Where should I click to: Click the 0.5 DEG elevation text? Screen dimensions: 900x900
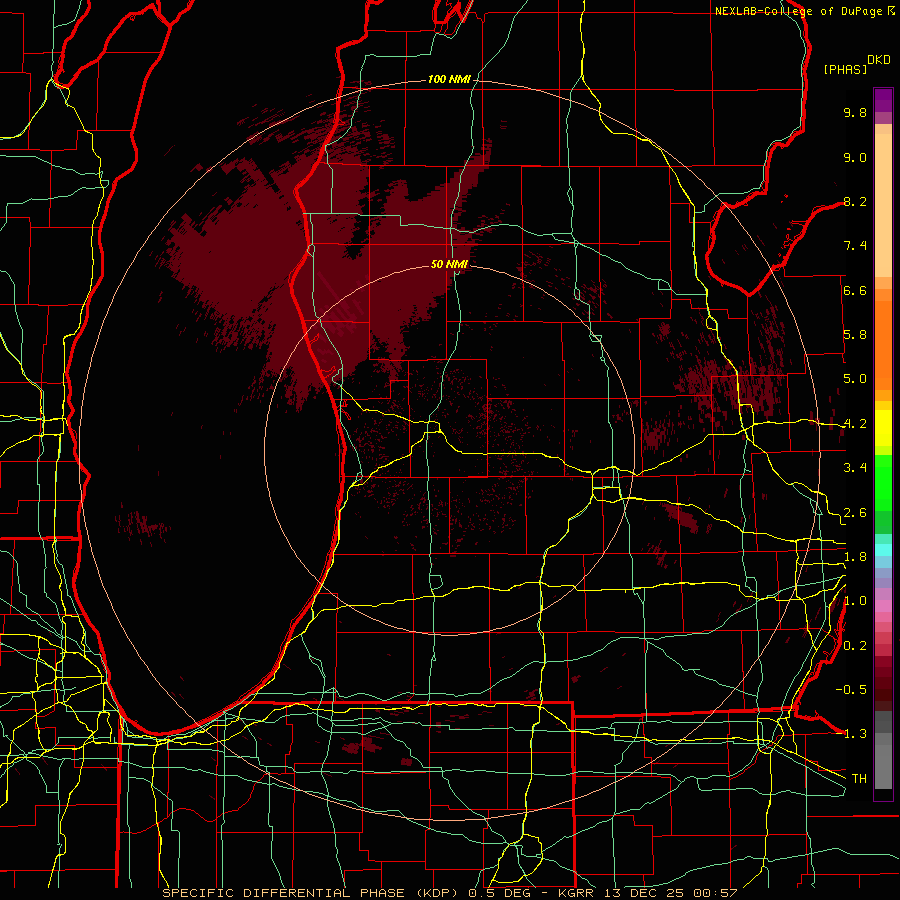click(501, 893)
